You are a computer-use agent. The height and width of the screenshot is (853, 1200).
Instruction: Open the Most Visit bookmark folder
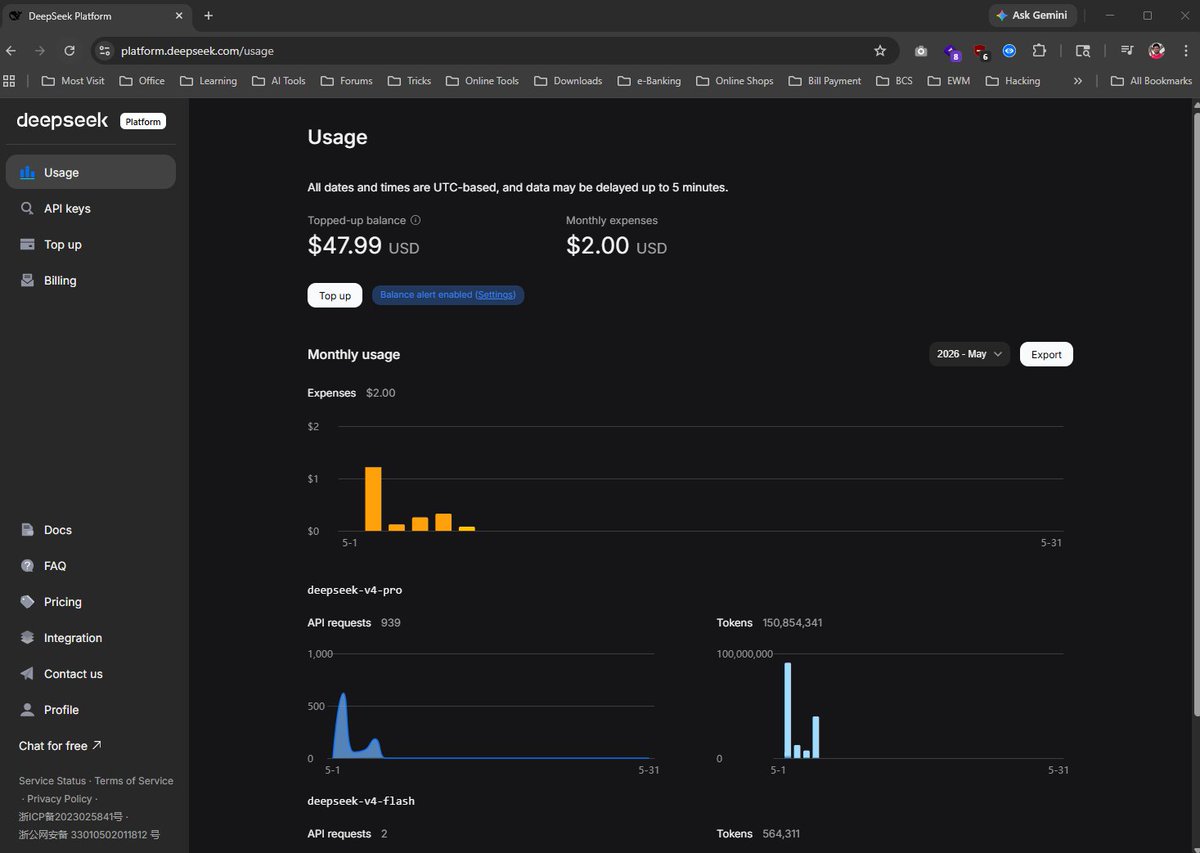point(73,81)
